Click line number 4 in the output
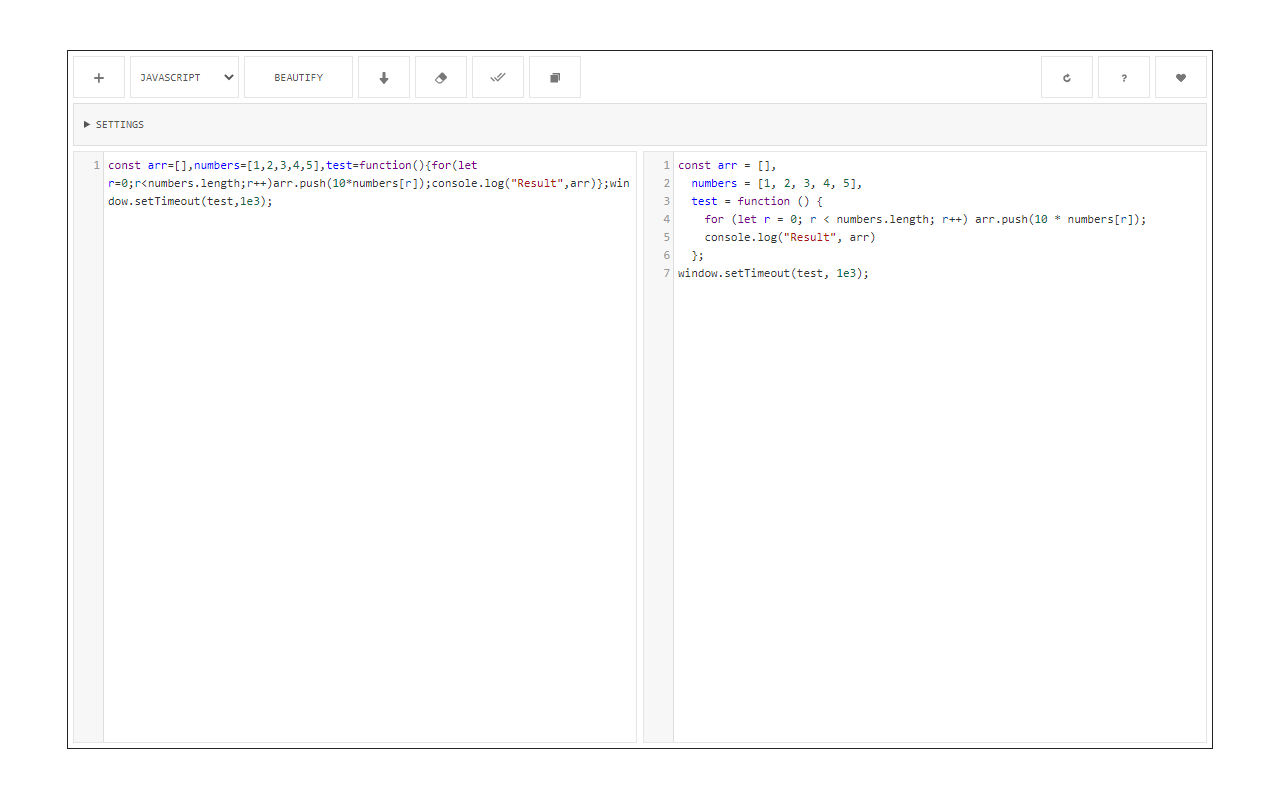 [666, 219]
